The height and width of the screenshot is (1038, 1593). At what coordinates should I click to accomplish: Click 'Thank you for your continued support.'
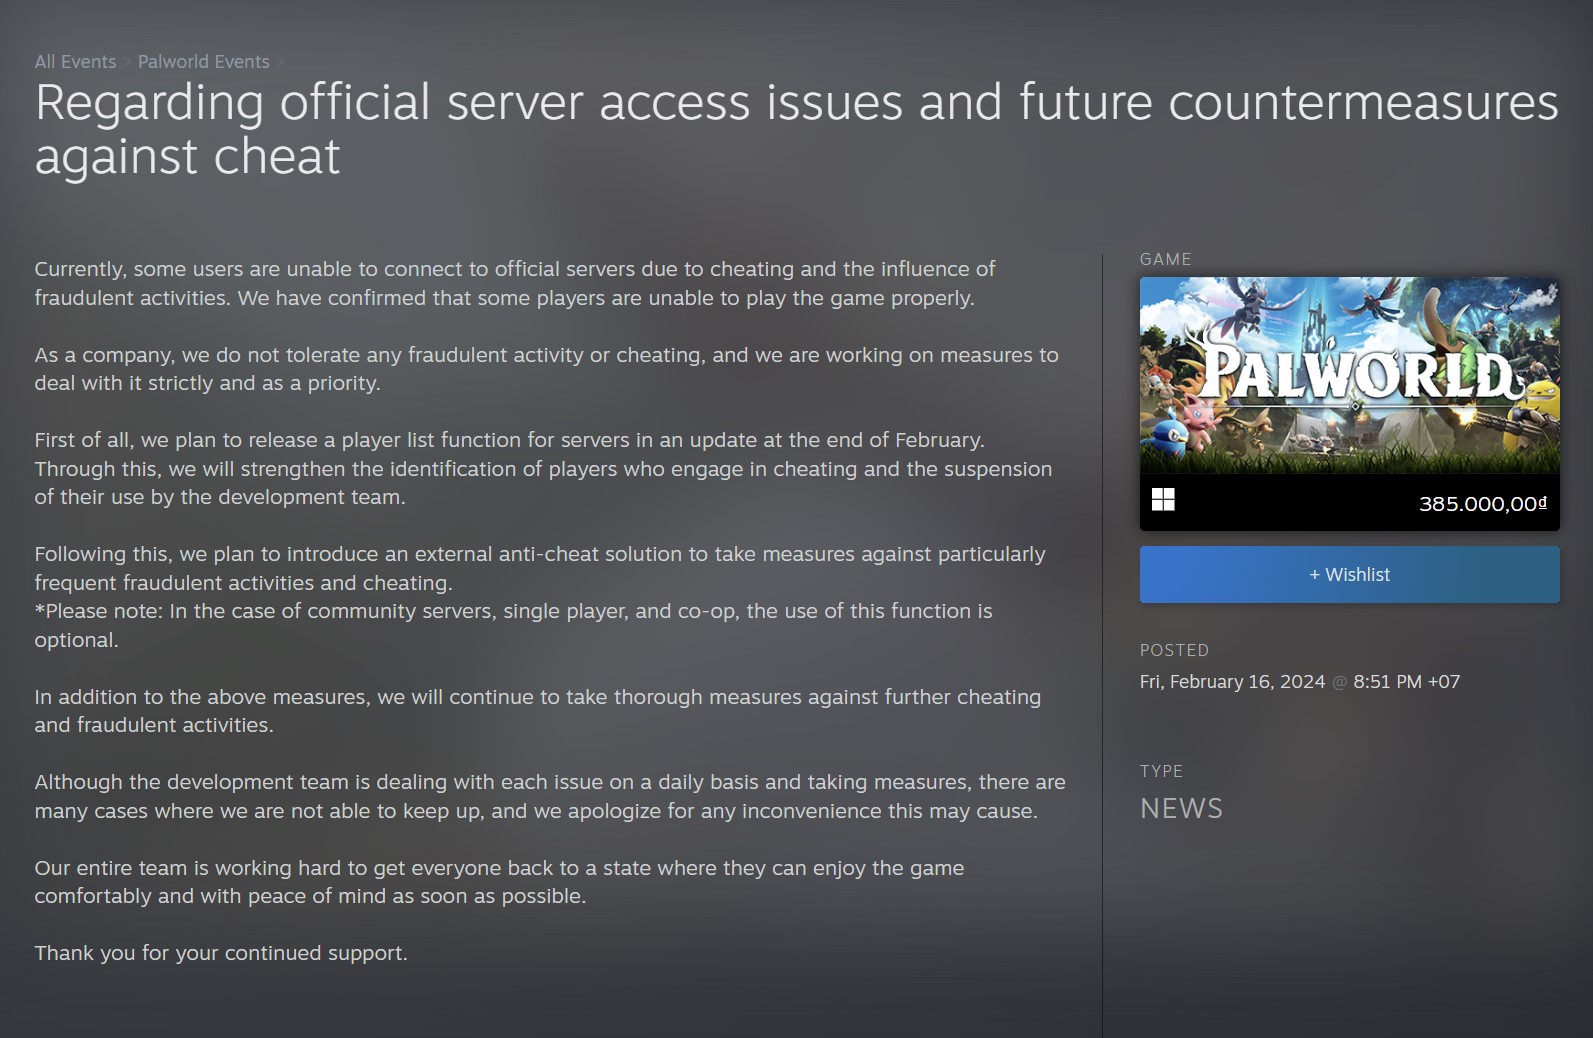coord(221,953)
